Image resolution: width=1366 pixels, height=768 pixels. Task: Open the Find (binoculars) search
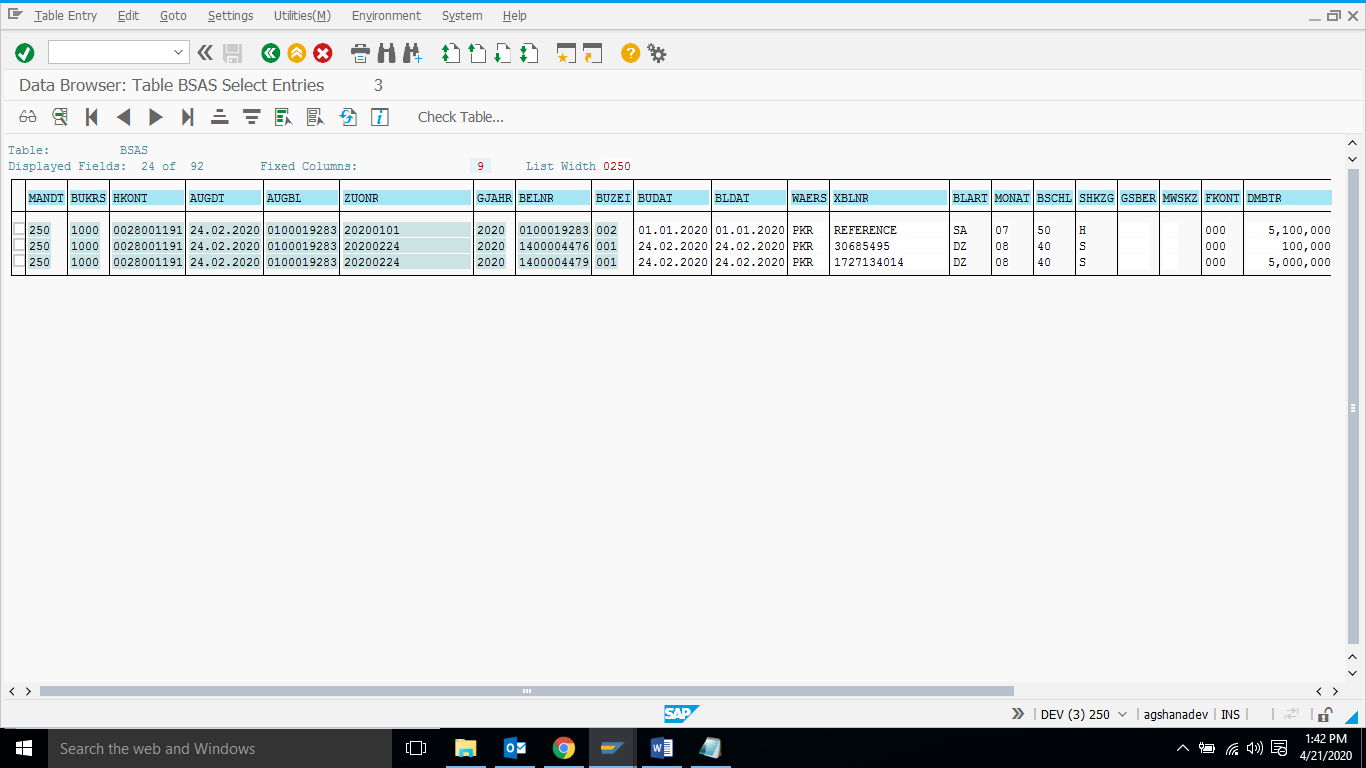pos(387,53)
